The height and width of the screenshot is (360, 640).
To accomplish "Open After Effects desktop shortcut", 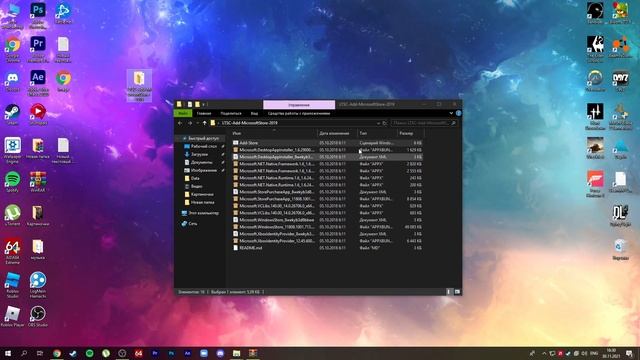I will pos(38,83).
